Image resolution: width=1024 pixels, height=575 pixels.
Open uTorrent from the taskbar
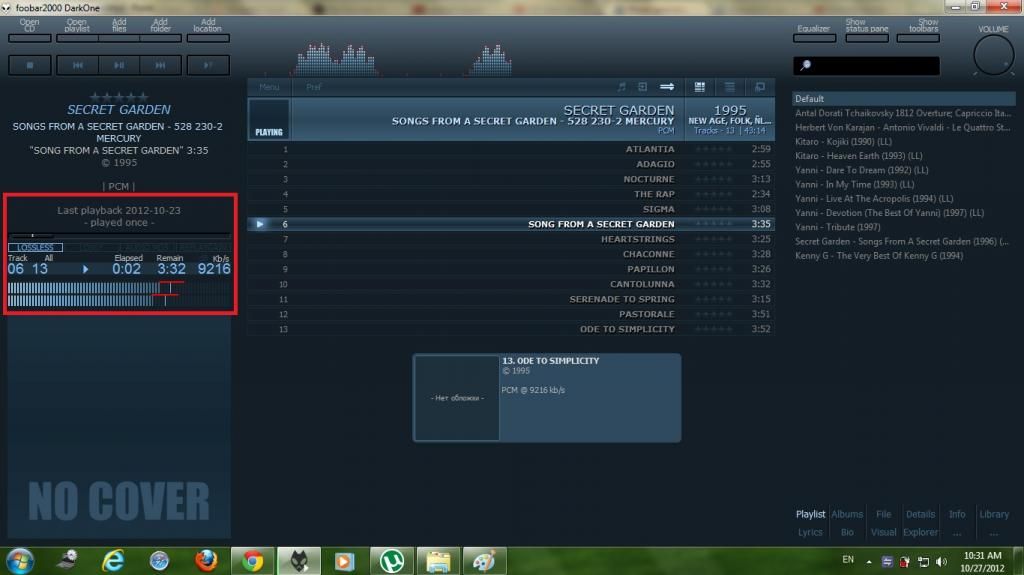click(x=392, y=561)
